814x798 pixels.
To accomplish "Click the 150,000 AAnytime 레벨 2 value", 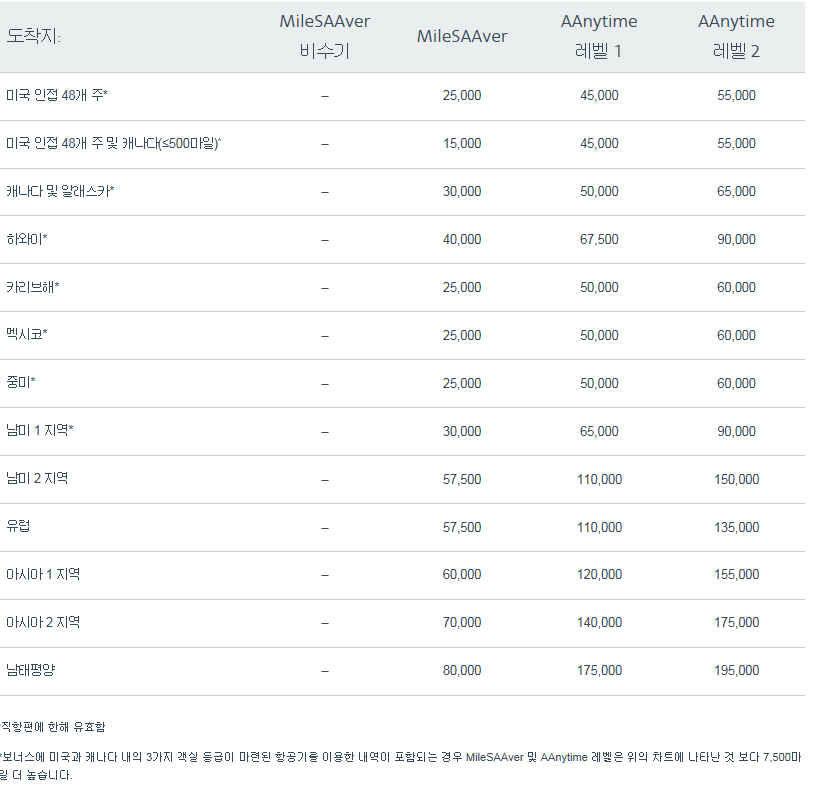I will click(736, 479).
